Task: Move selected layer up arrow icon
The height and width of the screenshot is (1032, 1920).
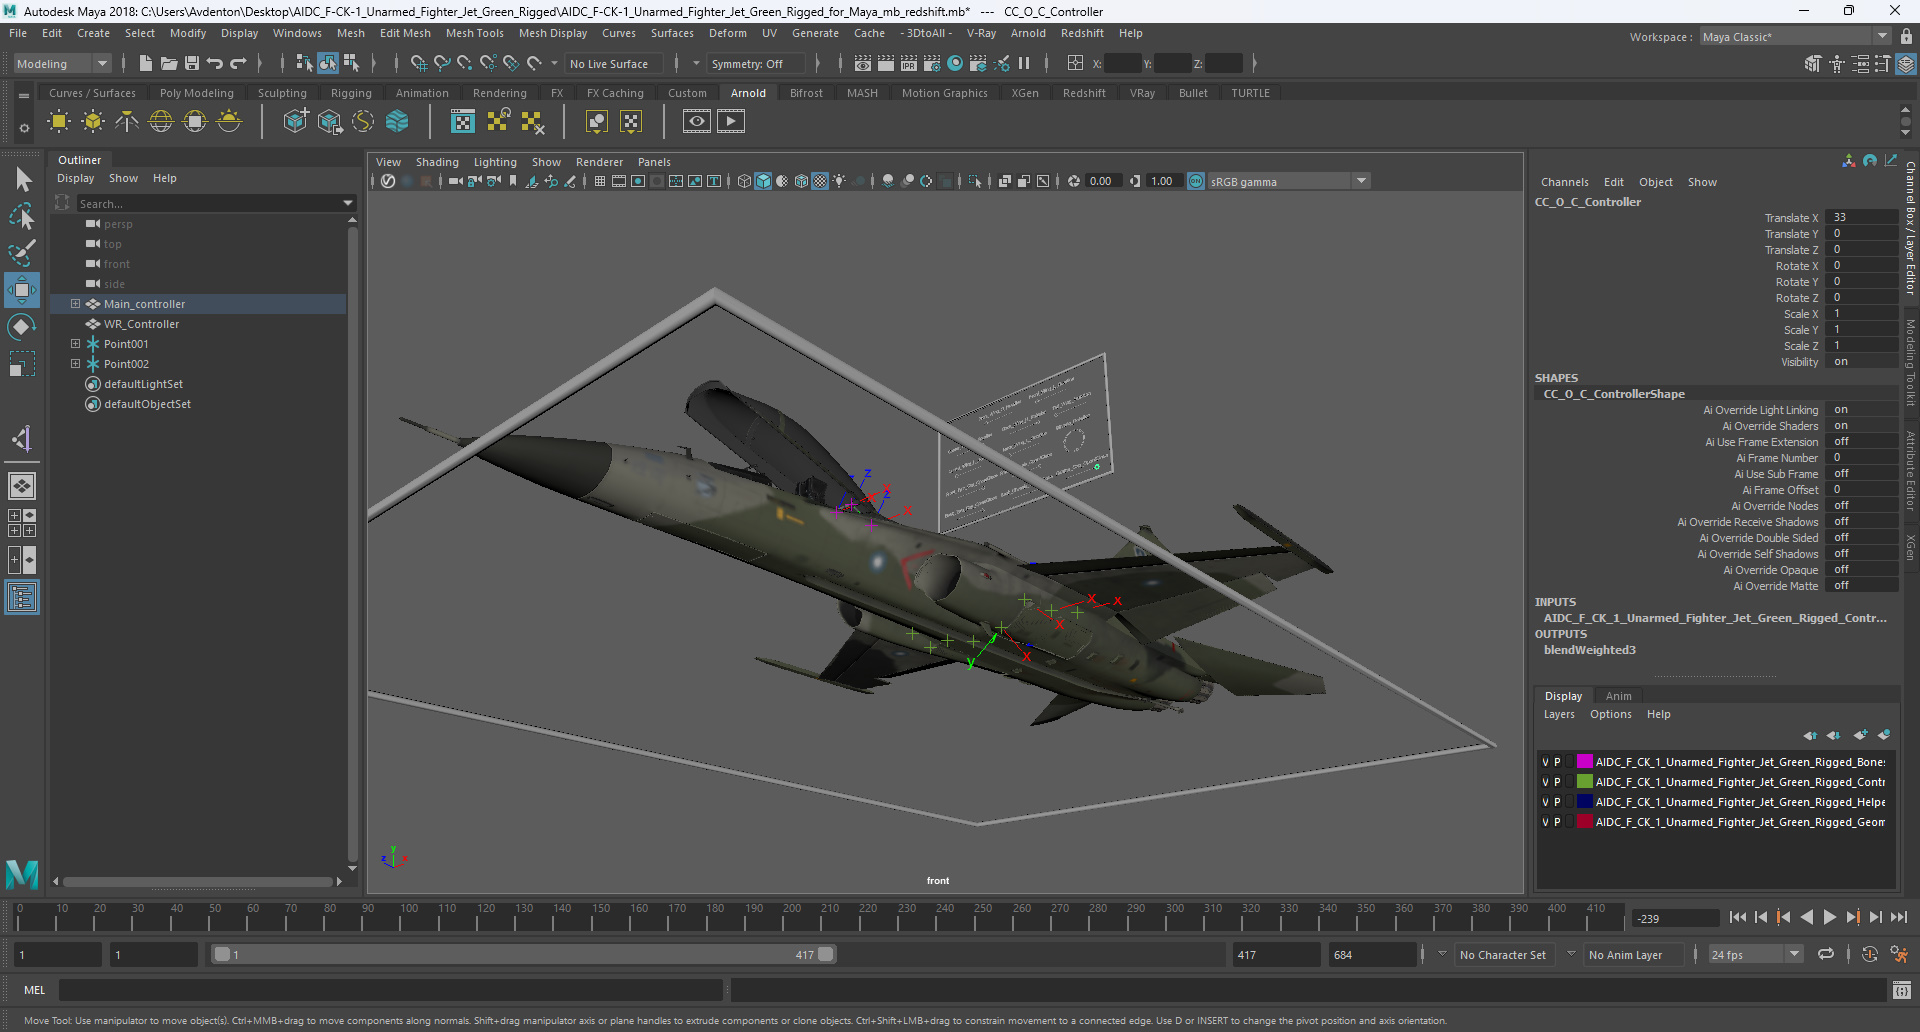Action: tap(1811, 735)
